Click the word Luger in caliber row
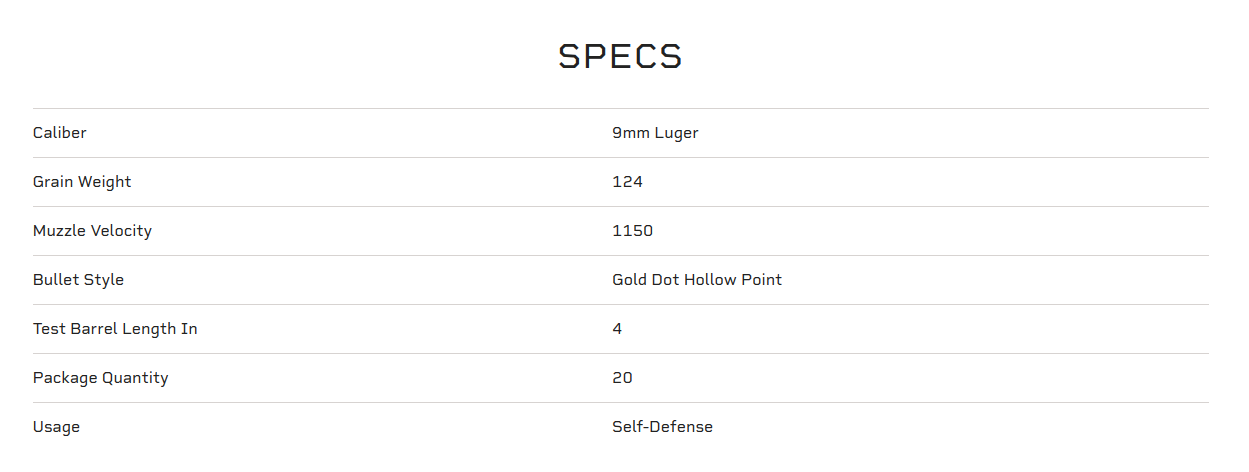The image size is (1249, 472). pos(677,133)
